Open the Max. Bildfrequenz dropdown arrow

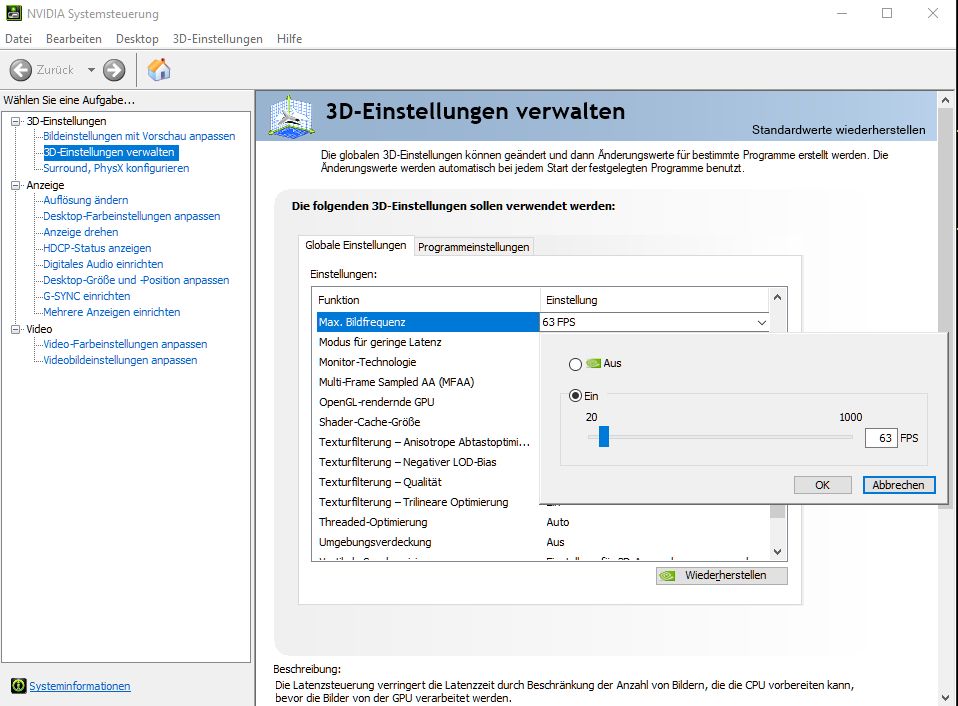[761, 322]
